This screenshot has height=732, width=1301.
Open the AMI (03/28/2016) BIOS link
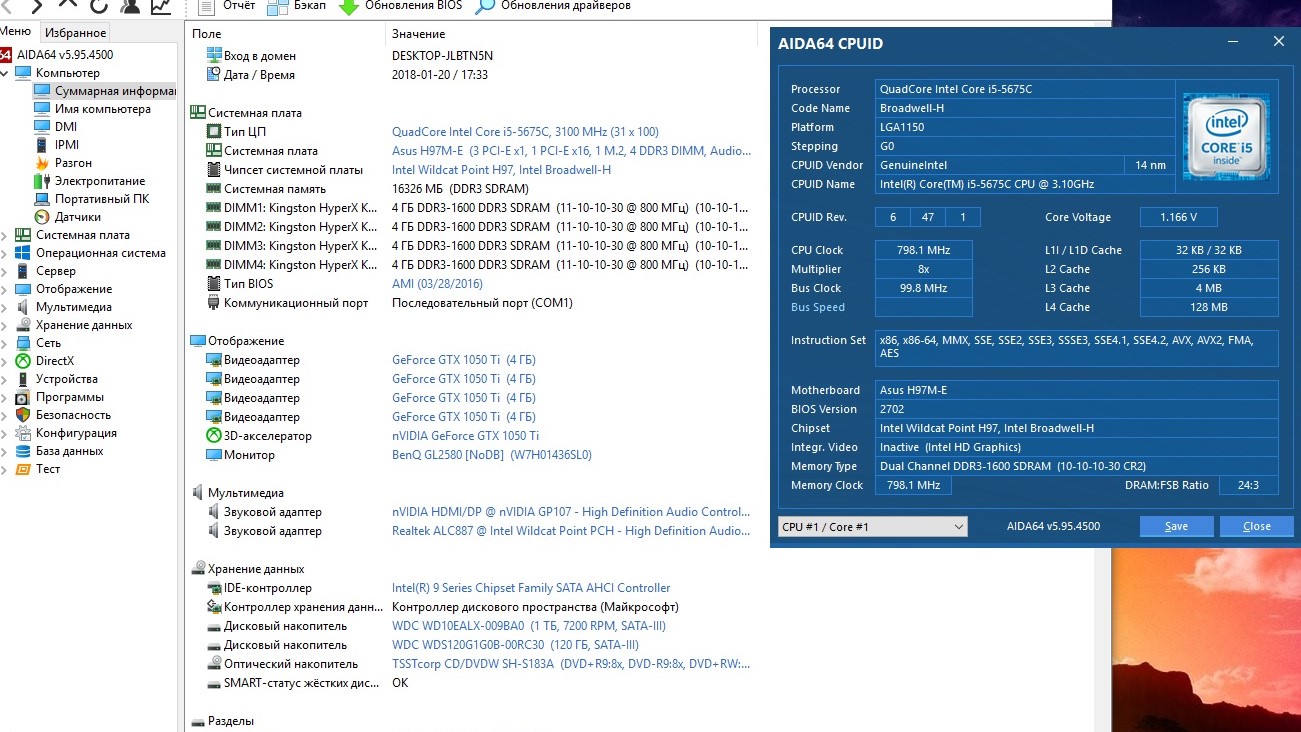437,284
